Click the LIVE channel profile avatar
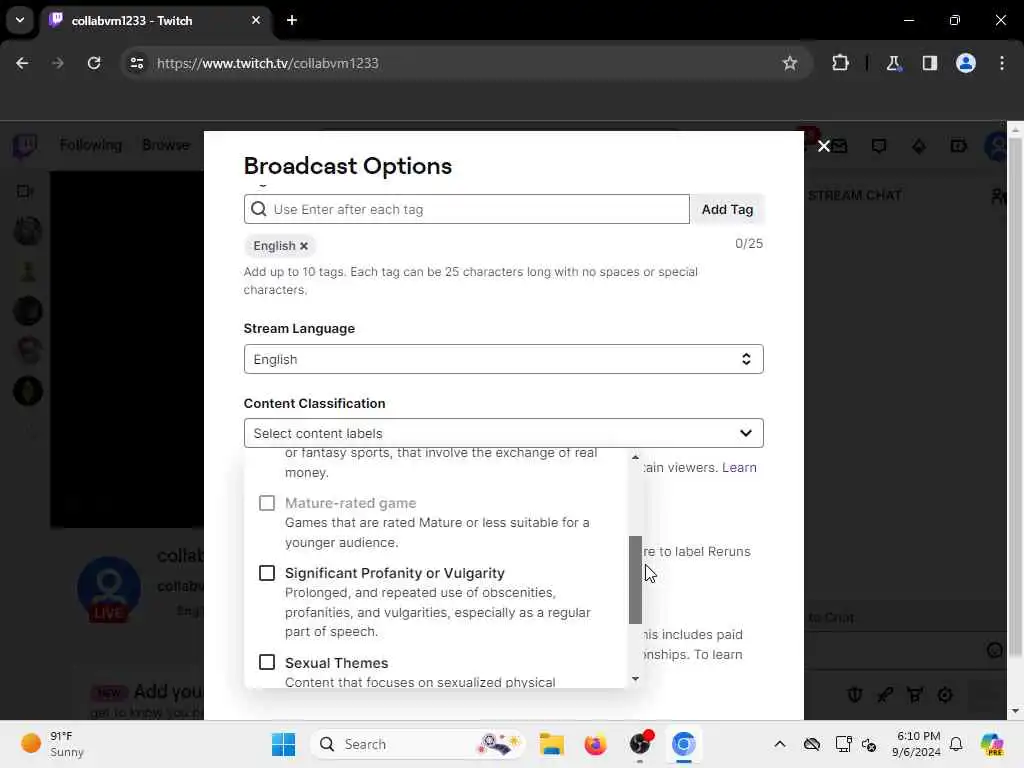This screenshot has width=1024, height=768. (108, 588)
